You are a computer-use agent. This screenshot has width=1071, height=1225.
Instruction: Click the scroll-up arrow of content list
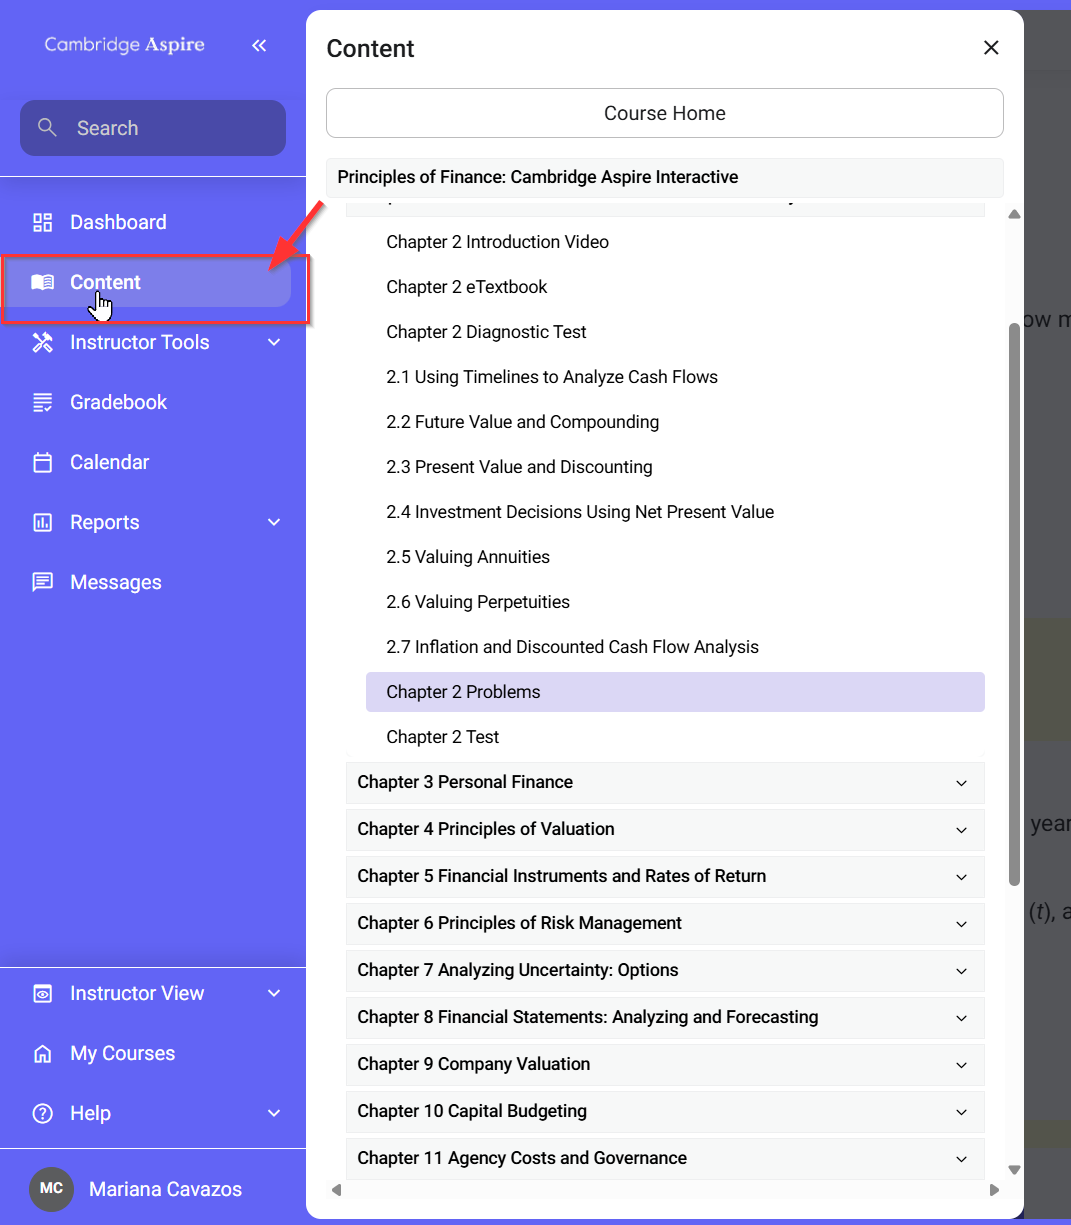[x=1014, y=214]
